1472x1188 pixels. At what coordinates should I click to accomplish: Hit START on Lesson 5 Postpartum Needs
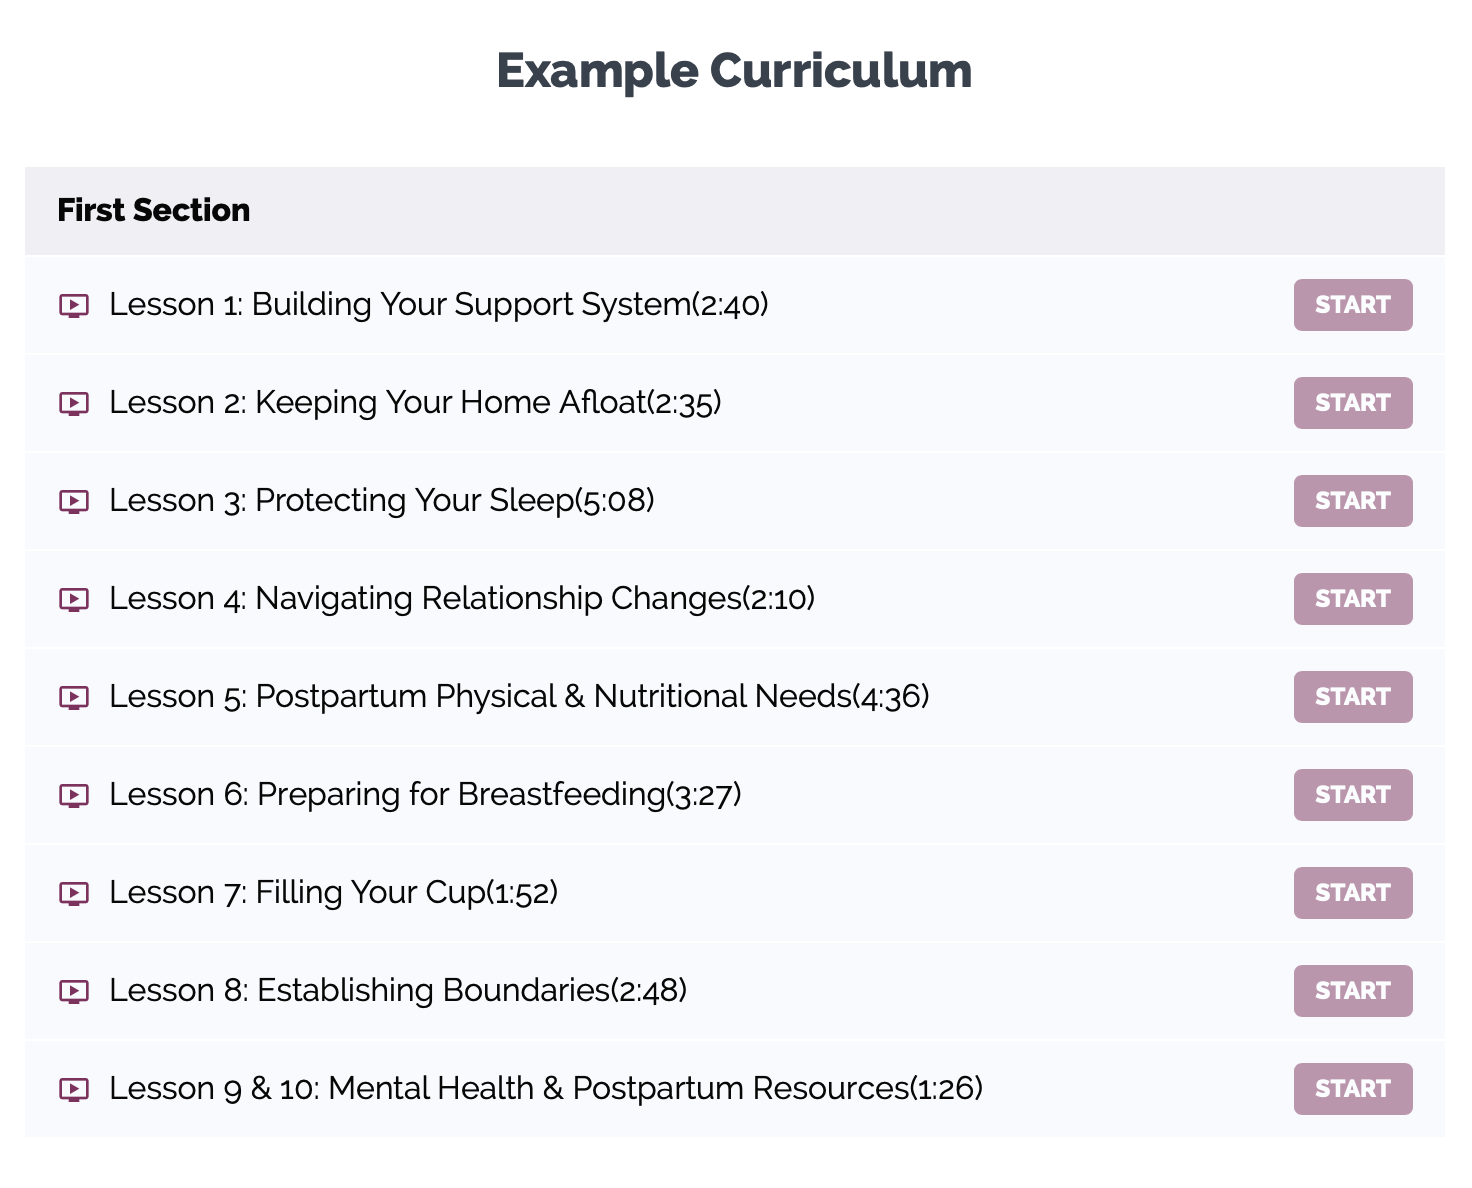pos(1352,697)
